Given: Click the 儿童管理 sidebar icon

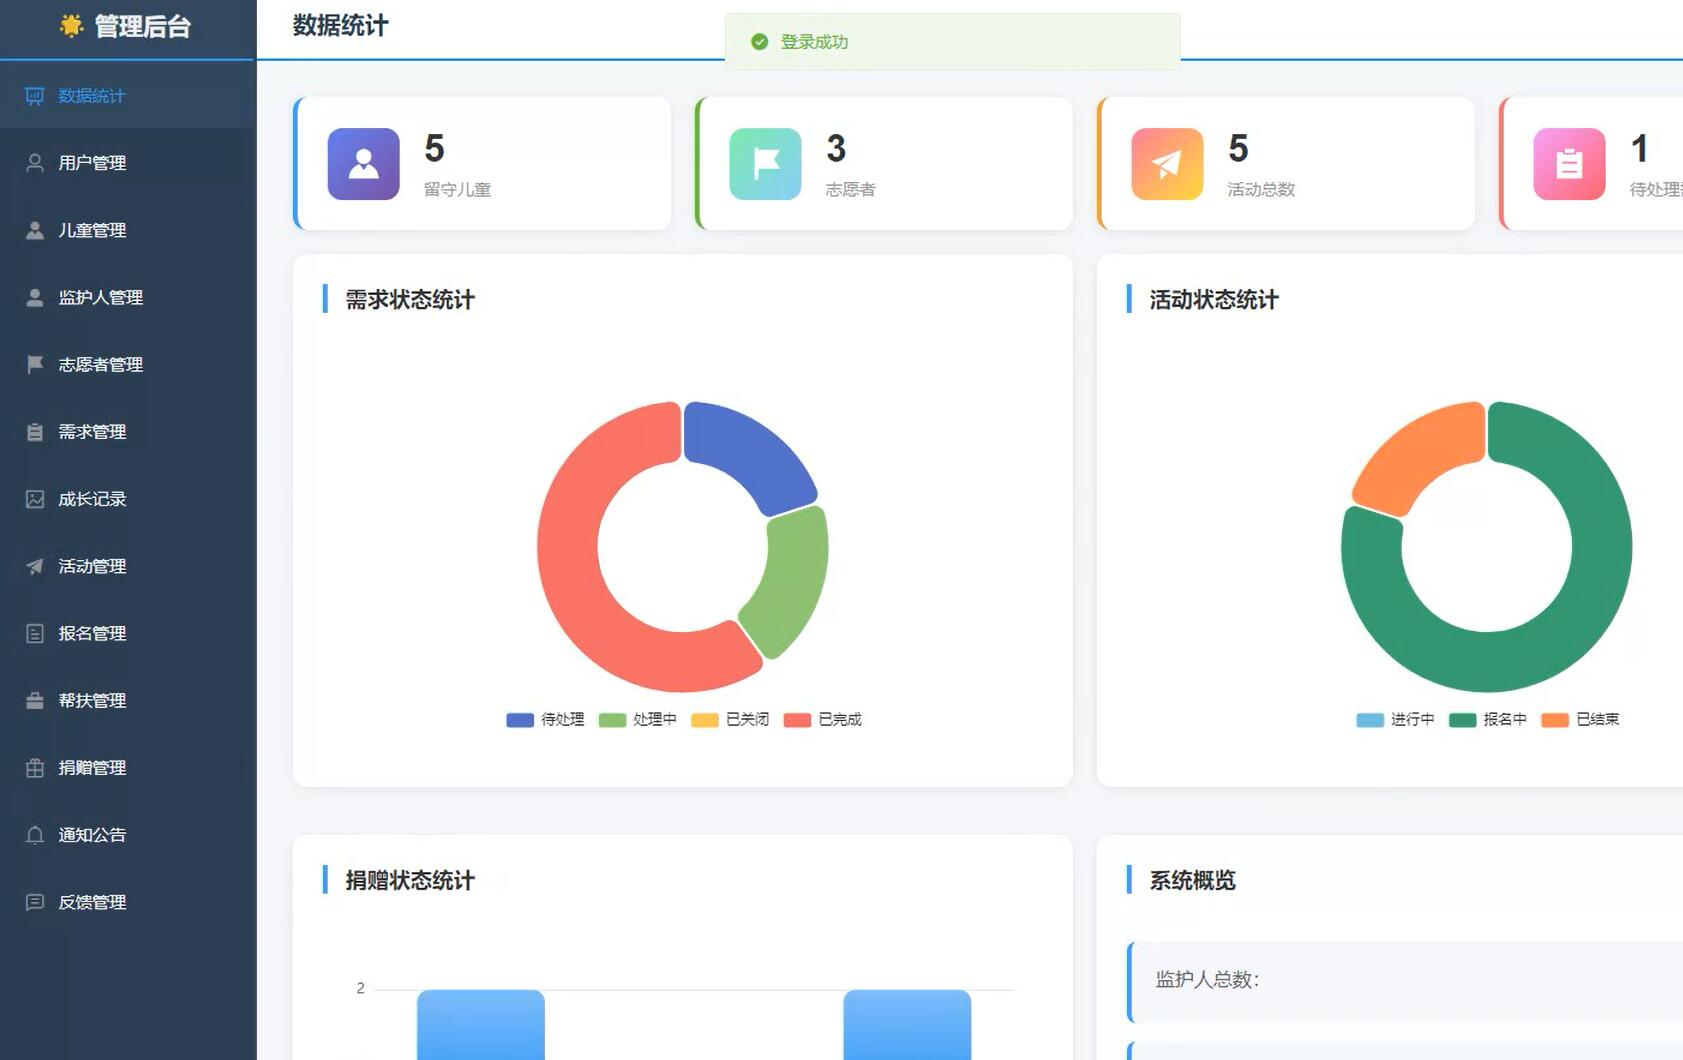Looking at the screenshot, I should 35,230.
